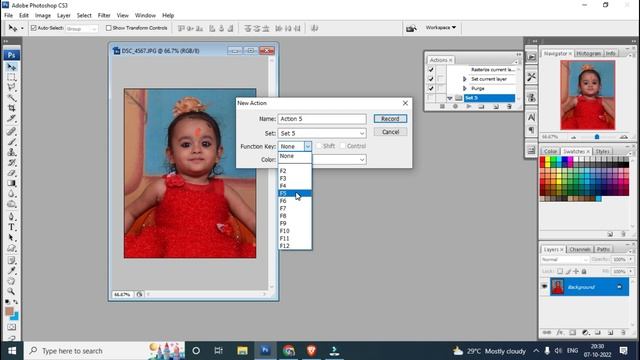Enable Show Transform Controls checkbox
640x360 pixels.
[x=109, y=28]
